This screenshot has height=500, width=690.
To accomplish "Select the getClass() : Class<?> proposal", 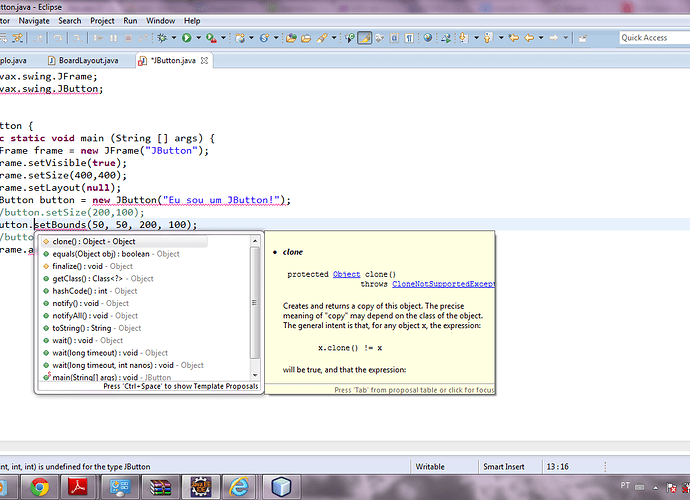I will pos(98,279).
